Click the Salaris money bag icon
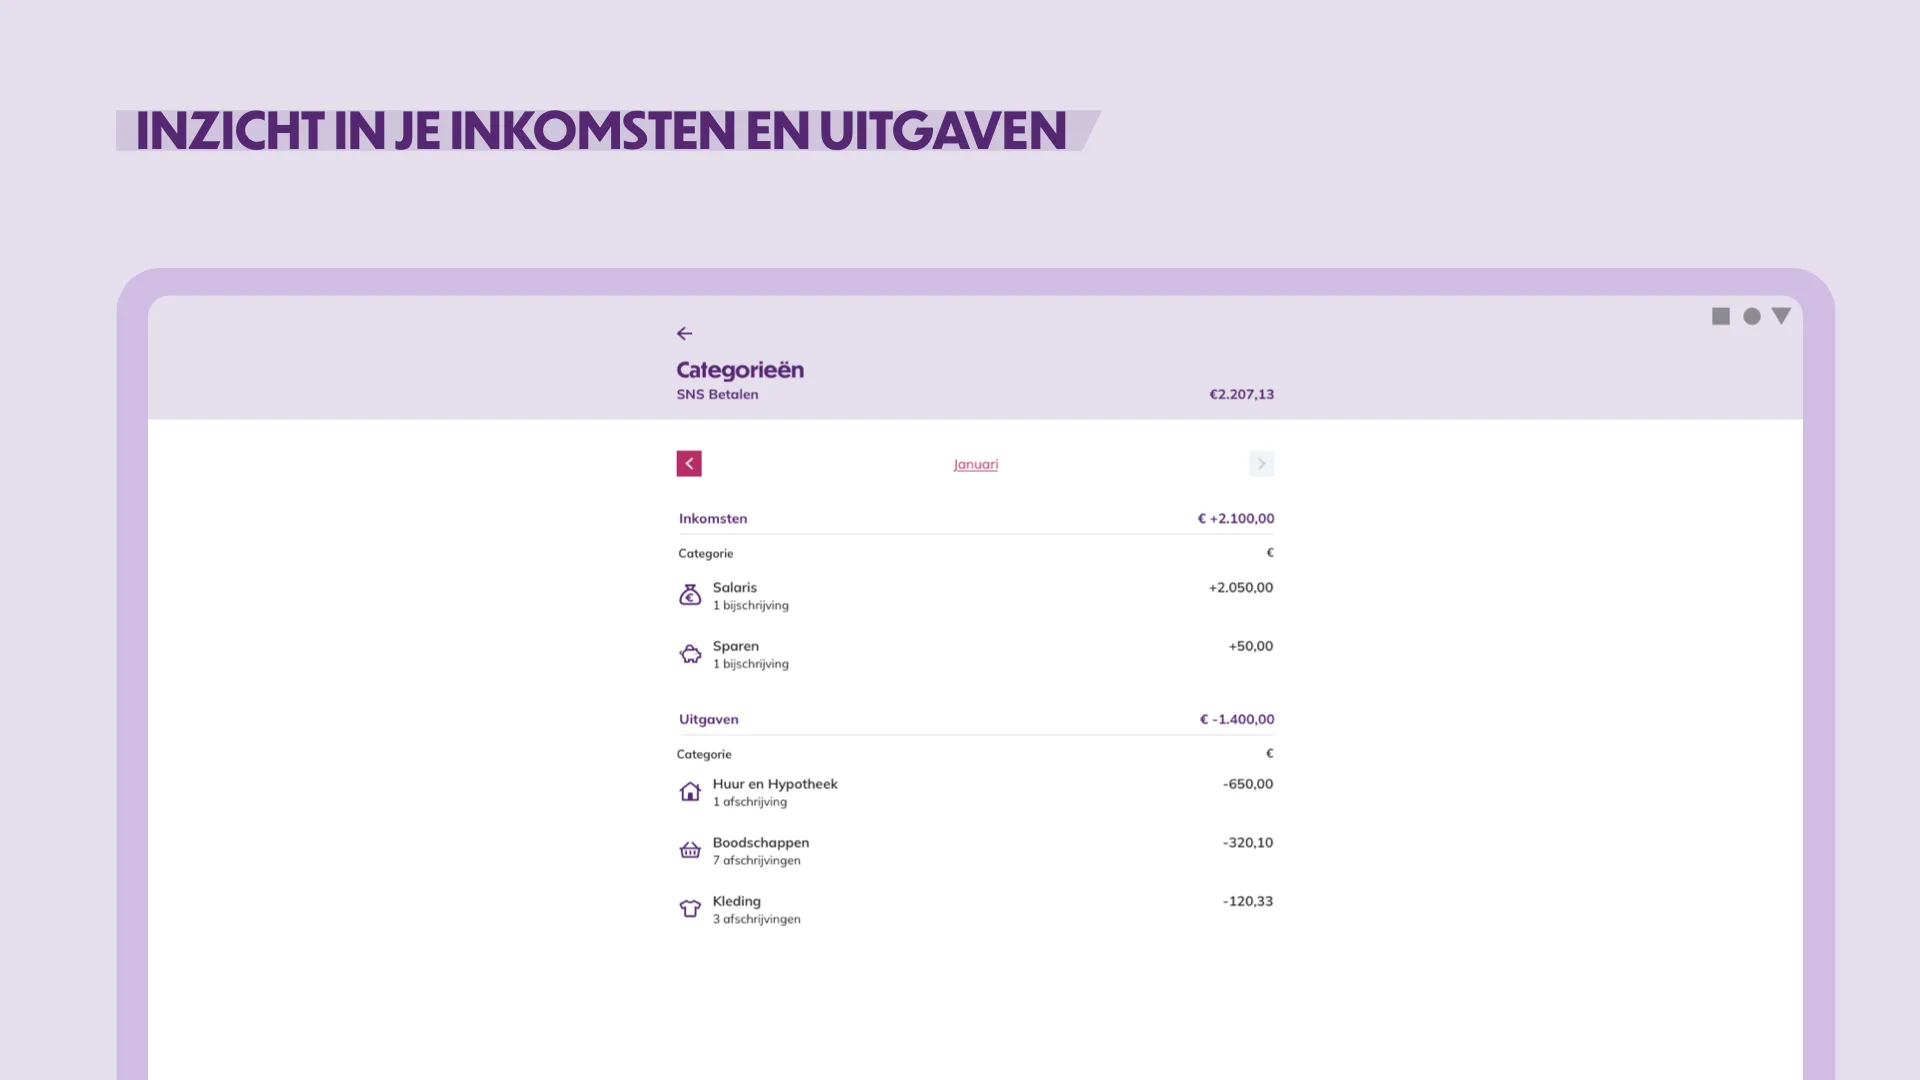This screenshot has width=1920, height=1080. pyautogui.click(x=690, y=595)
